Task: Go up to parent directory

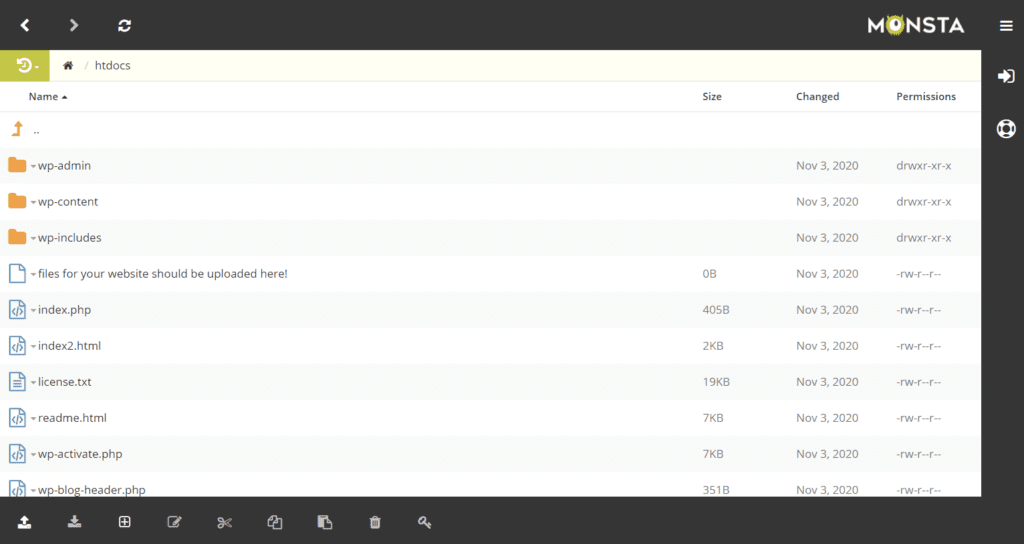Action: [18, 129]
